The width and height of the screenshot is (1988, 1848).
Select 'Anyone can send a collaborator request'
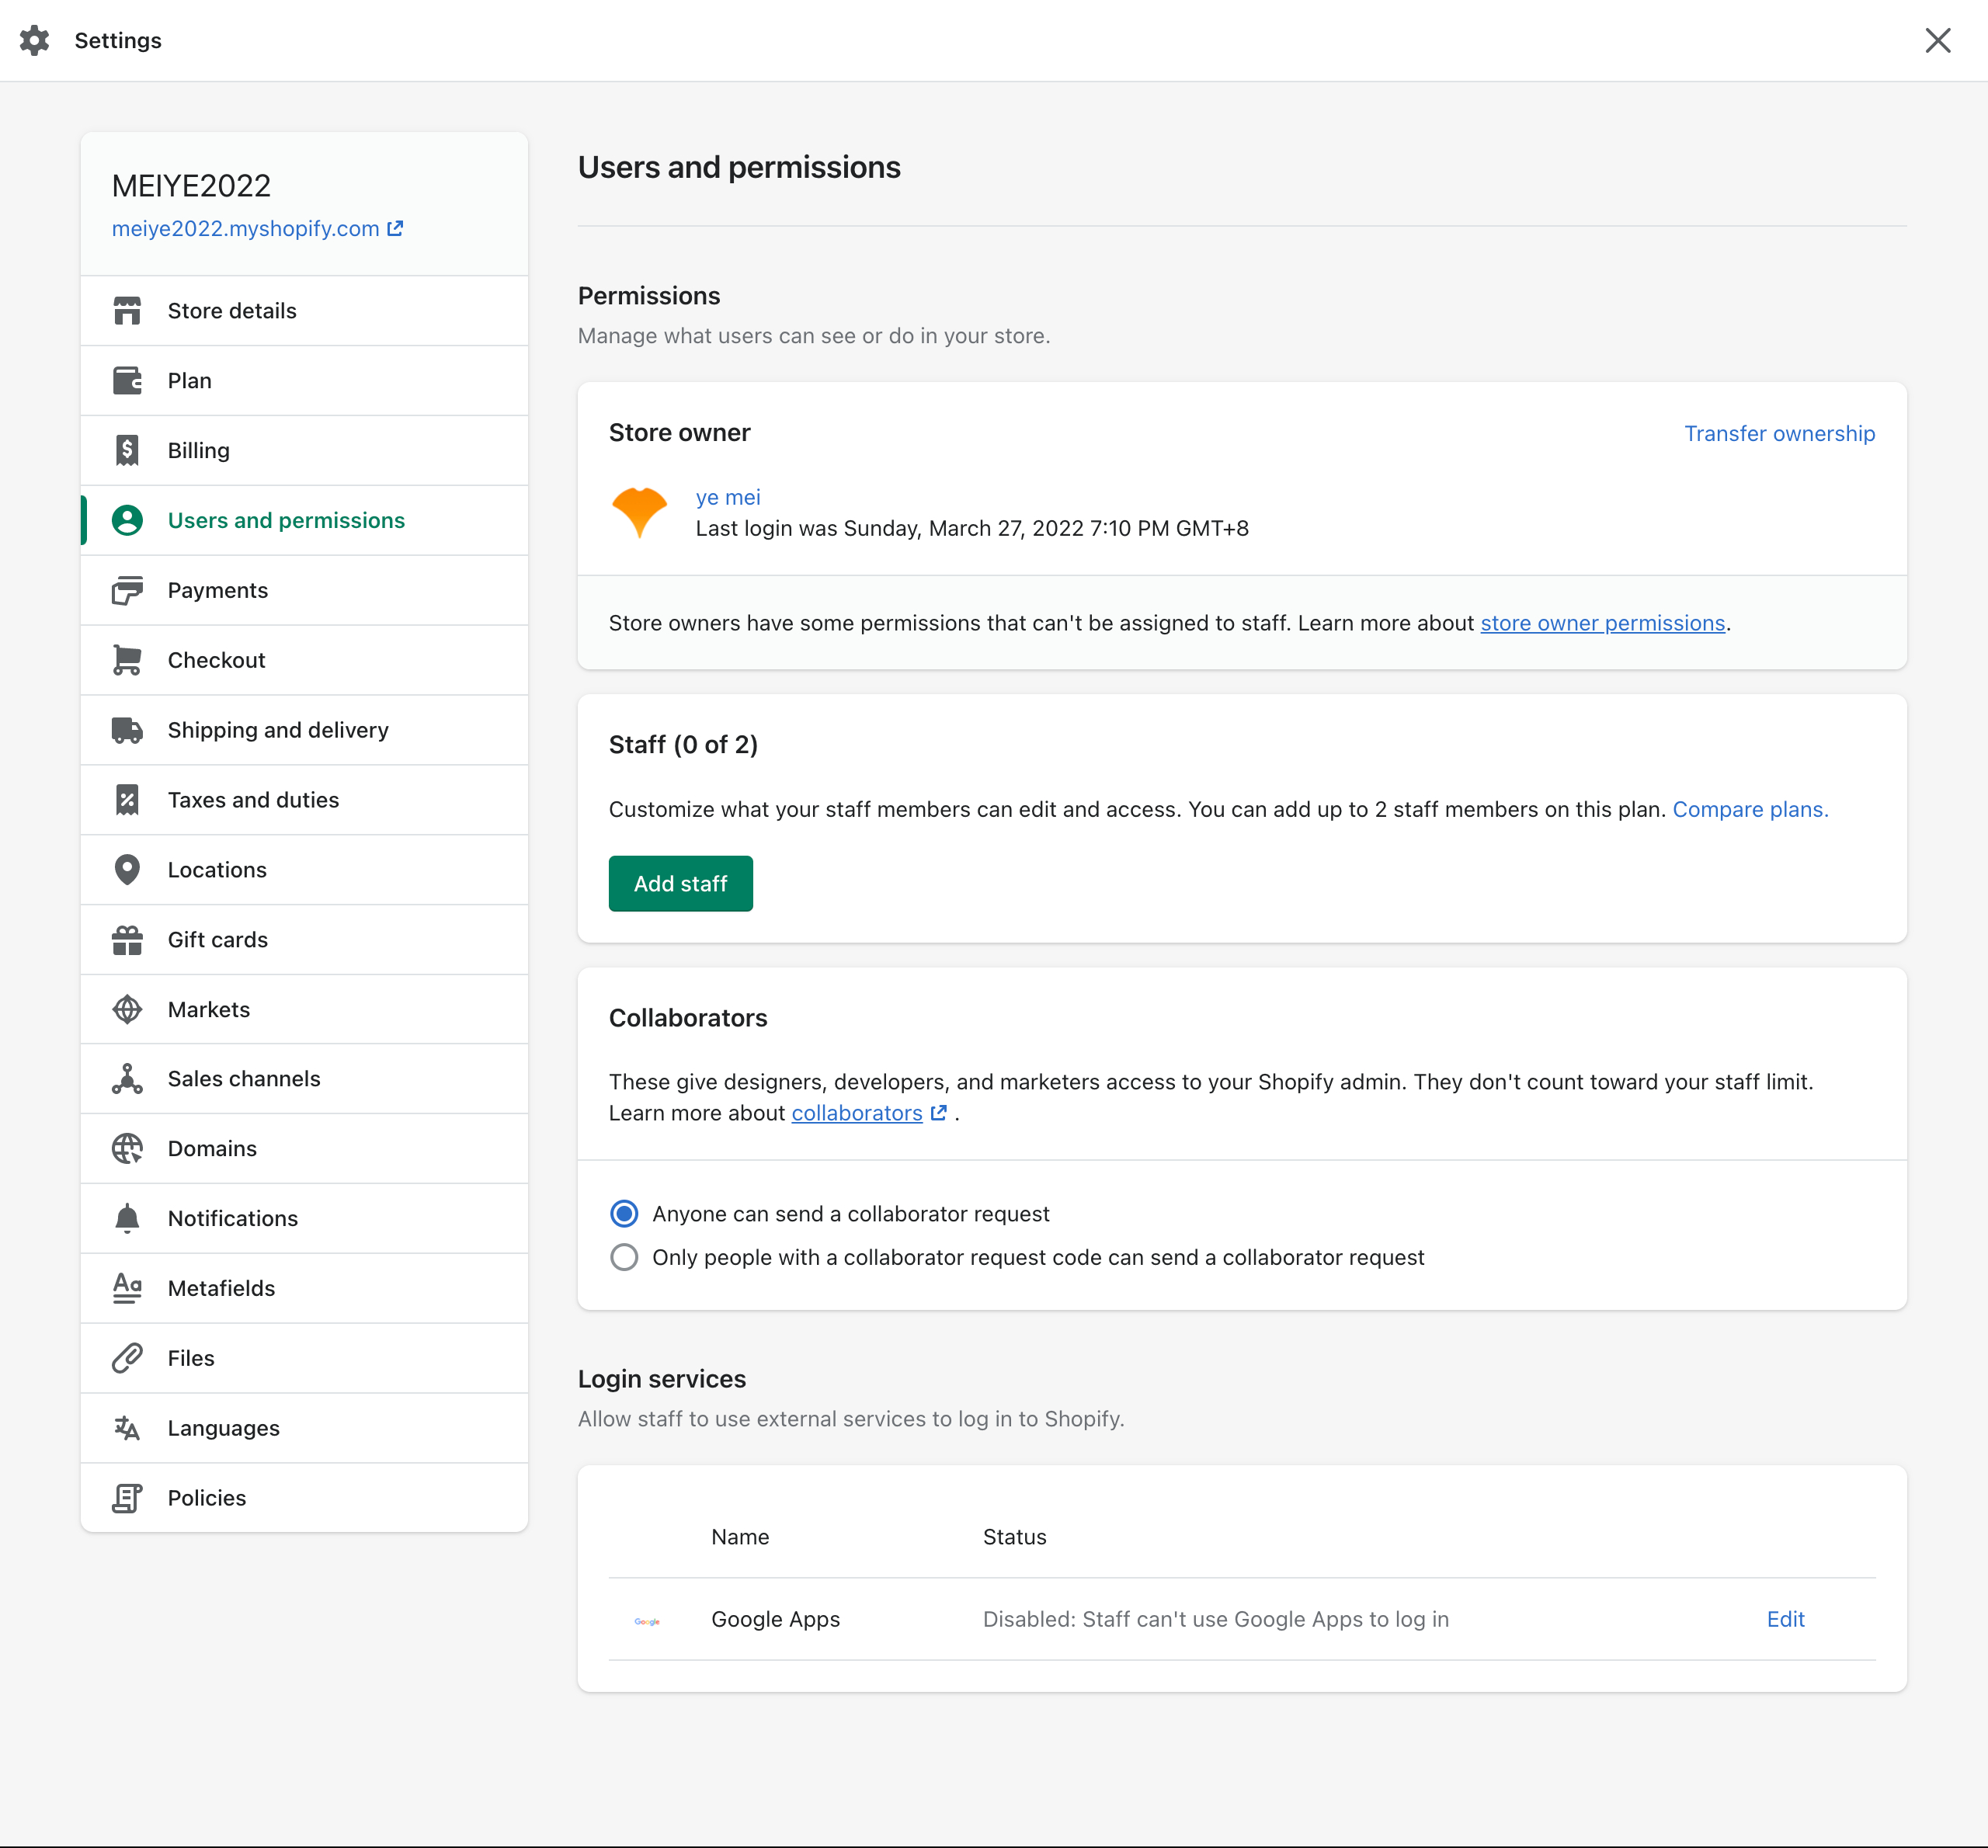coord(624,1214)
